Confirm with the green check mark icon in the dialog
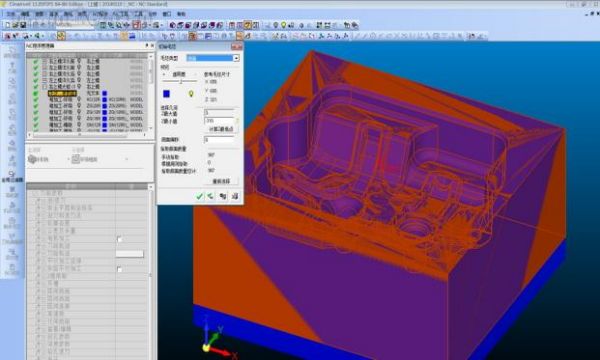 click(x=199, y=196)
